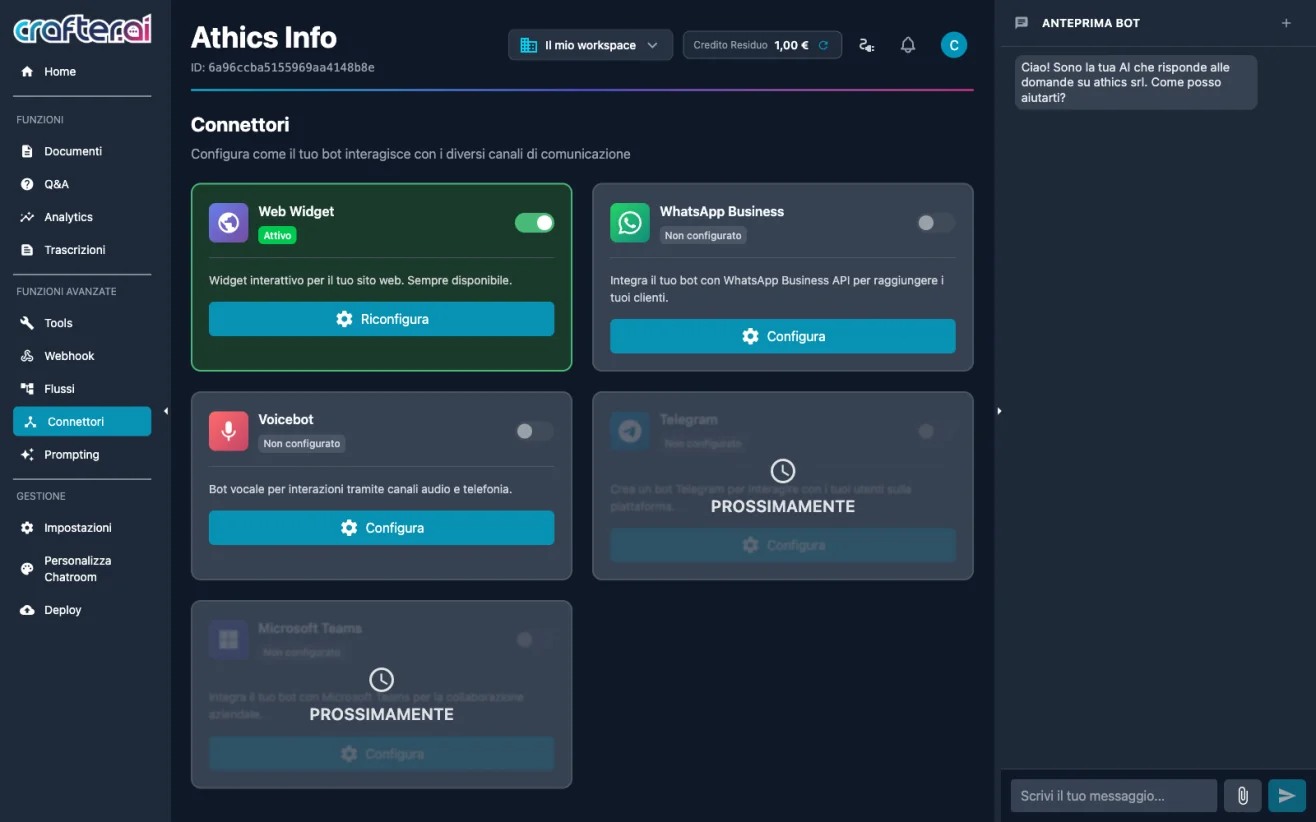This screenshot has height=822, width=1316.
Task: Focus the Scrivi il tuo messaggio field
Action: click(1114, 796)
